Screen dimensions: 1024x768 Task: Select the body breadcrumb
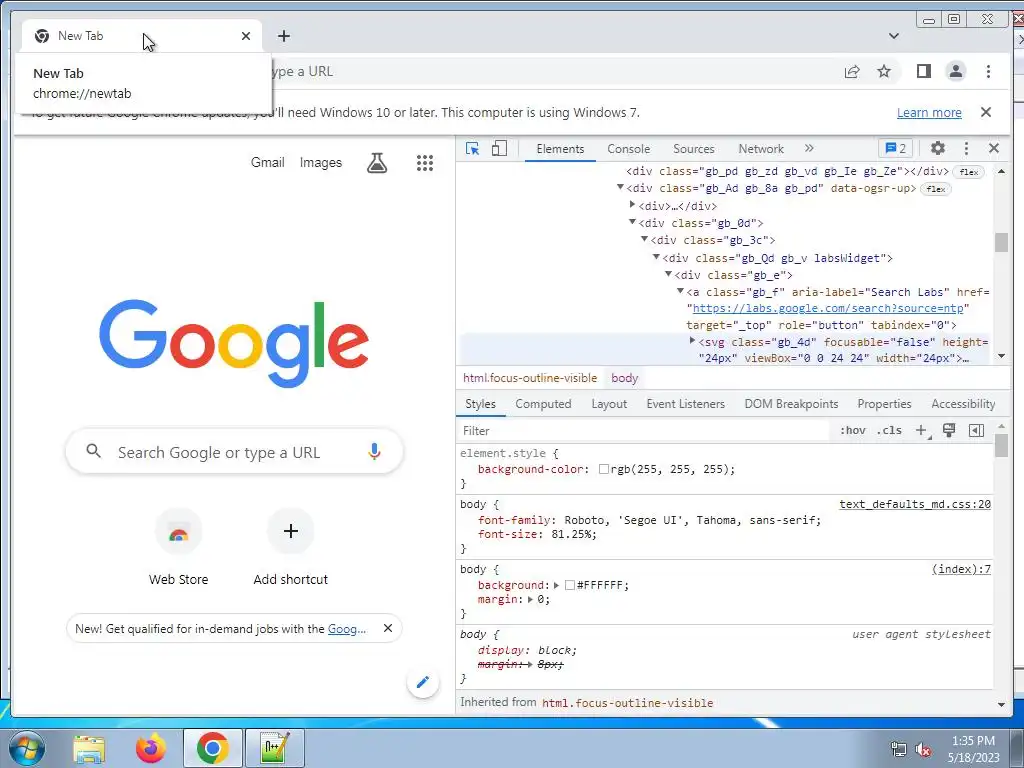pyautogui.click(x=624, y=377)
